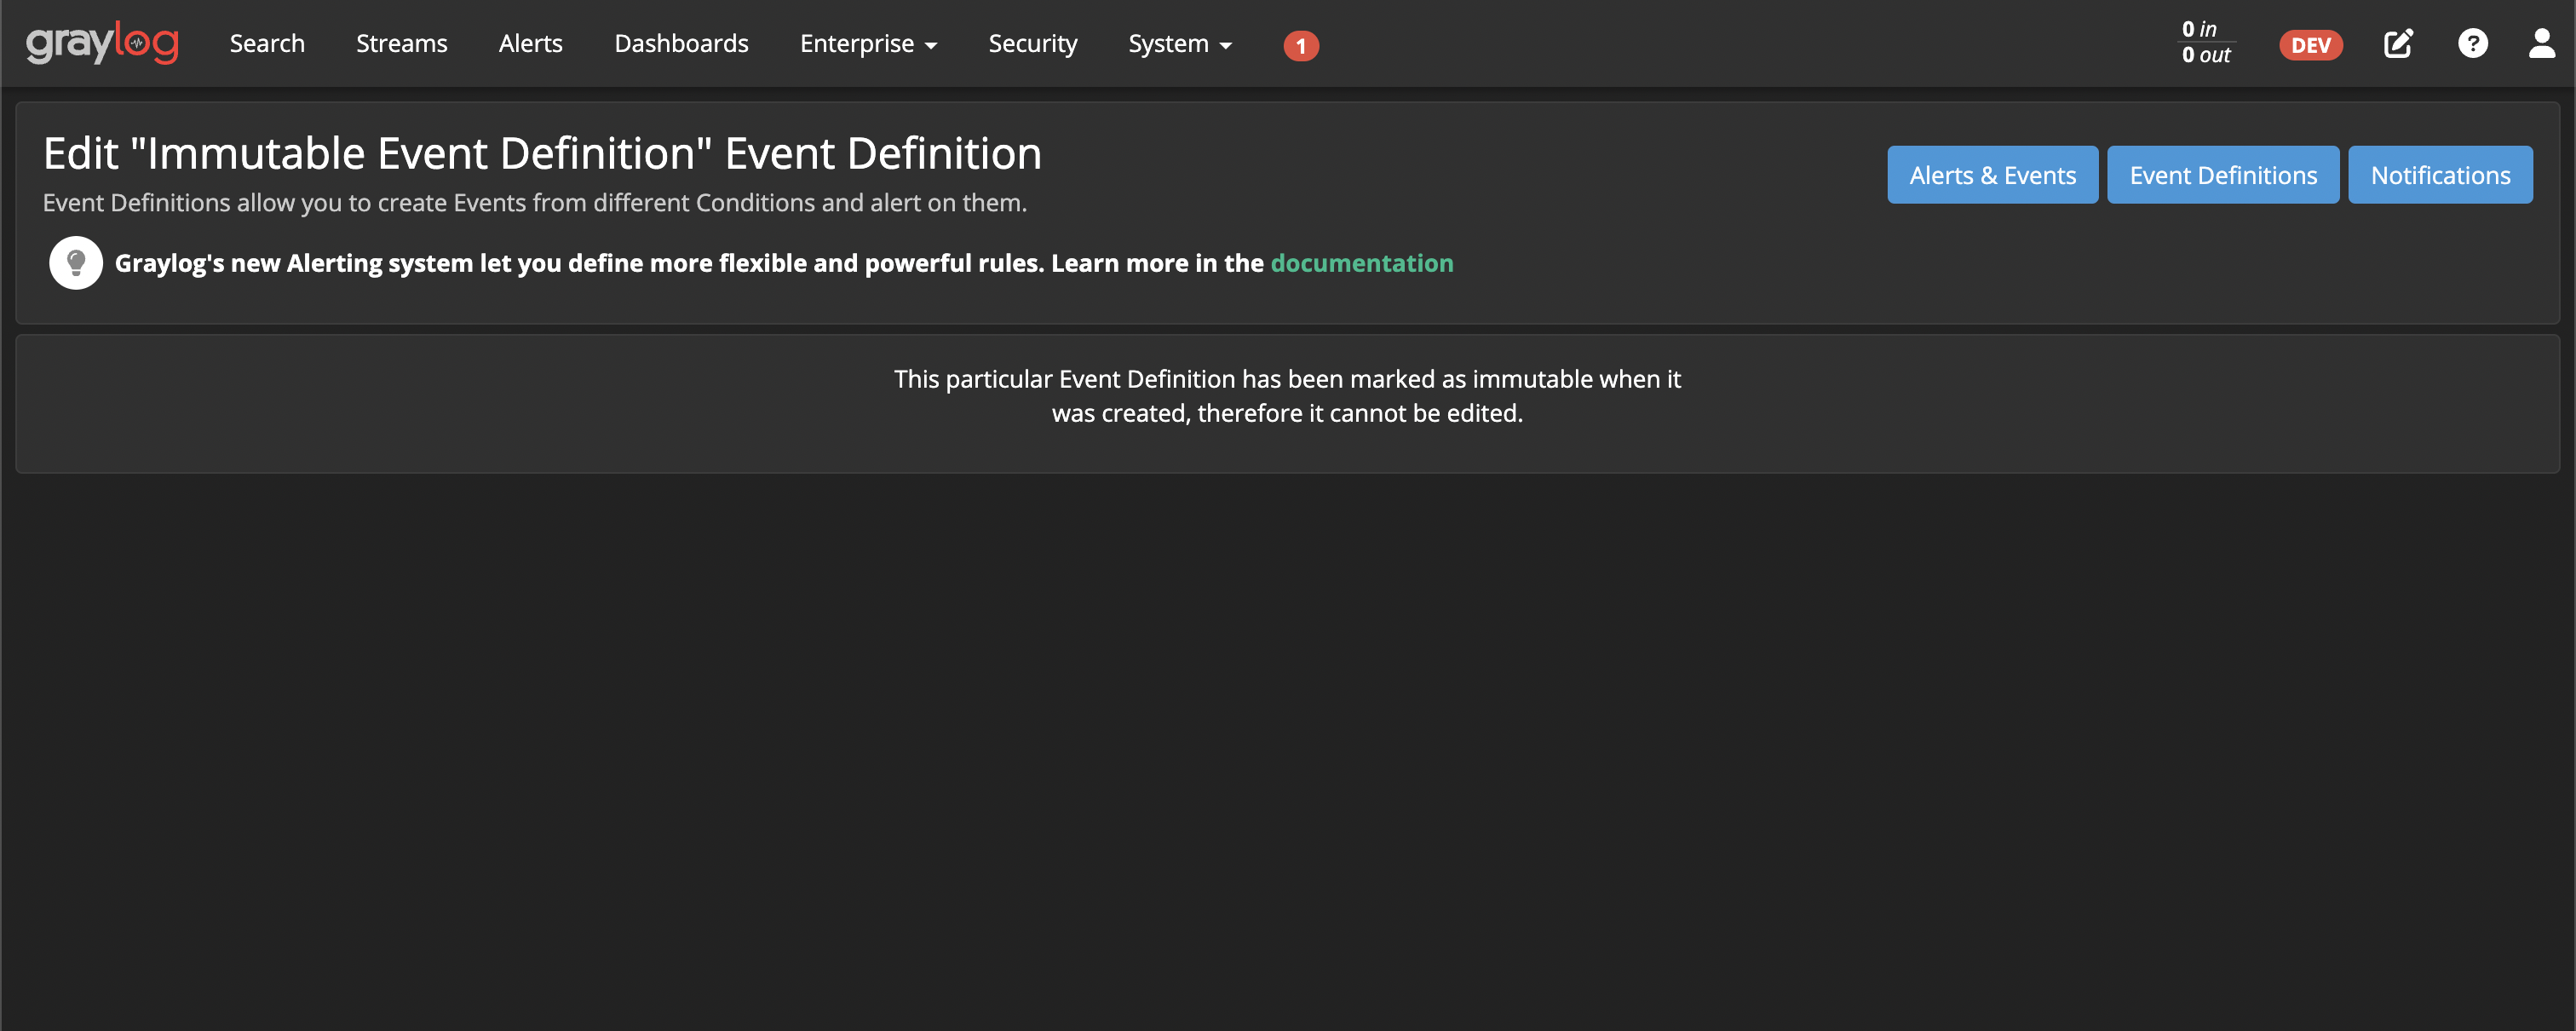Click the DEV environment badge
Viewport: 2576px width, 1031px height.
click(2311, 44)
